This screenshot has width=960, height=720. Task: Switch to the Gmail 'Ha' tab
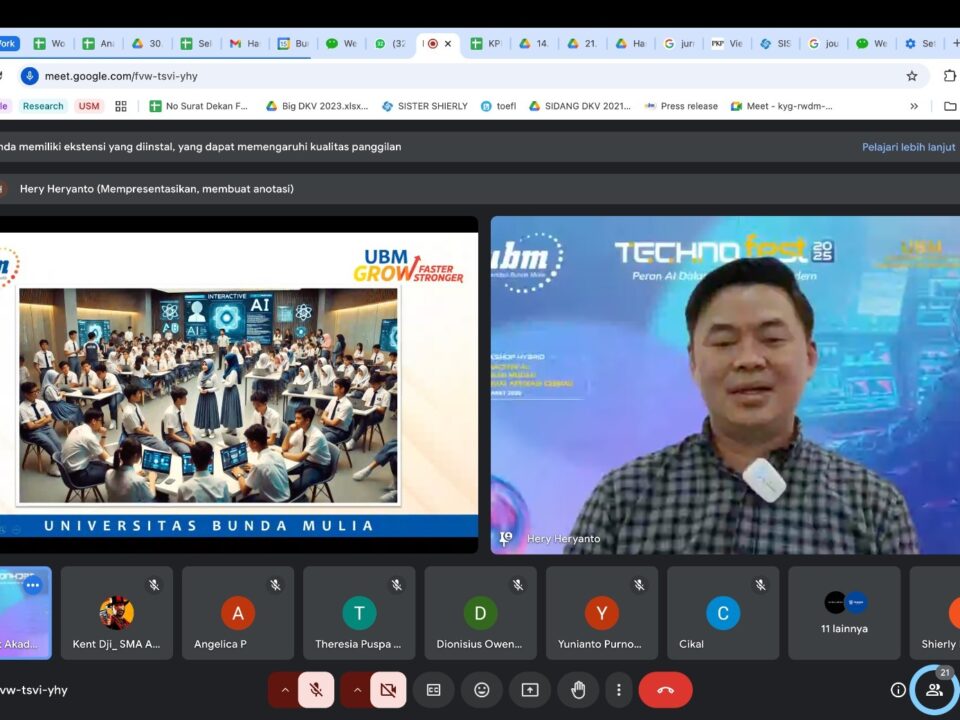point(245,43)
